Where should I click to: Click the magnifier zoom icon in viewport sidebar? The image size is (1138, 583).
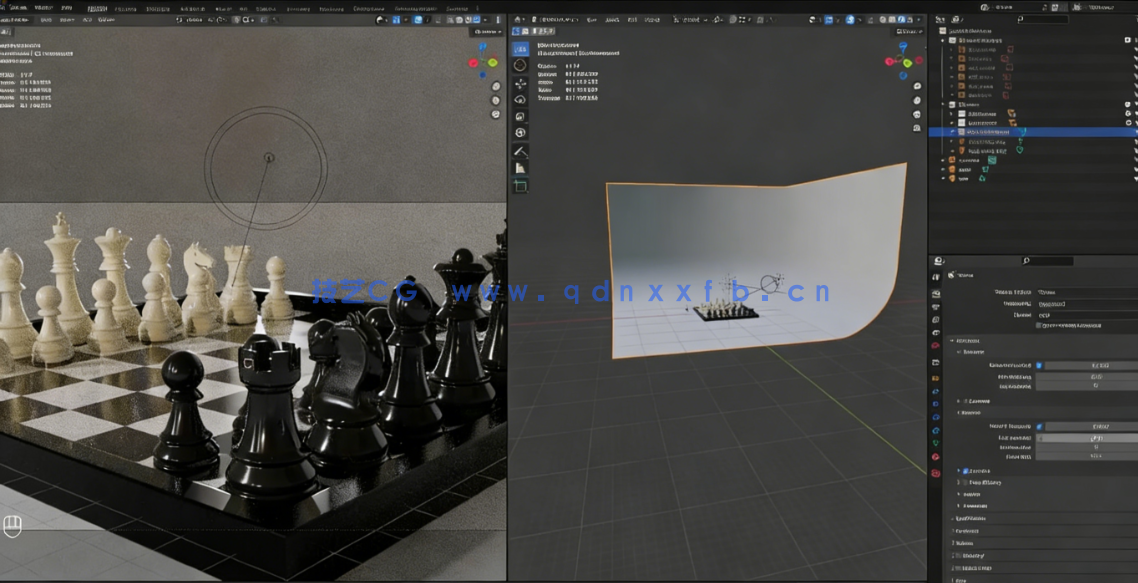click(917, 86)
